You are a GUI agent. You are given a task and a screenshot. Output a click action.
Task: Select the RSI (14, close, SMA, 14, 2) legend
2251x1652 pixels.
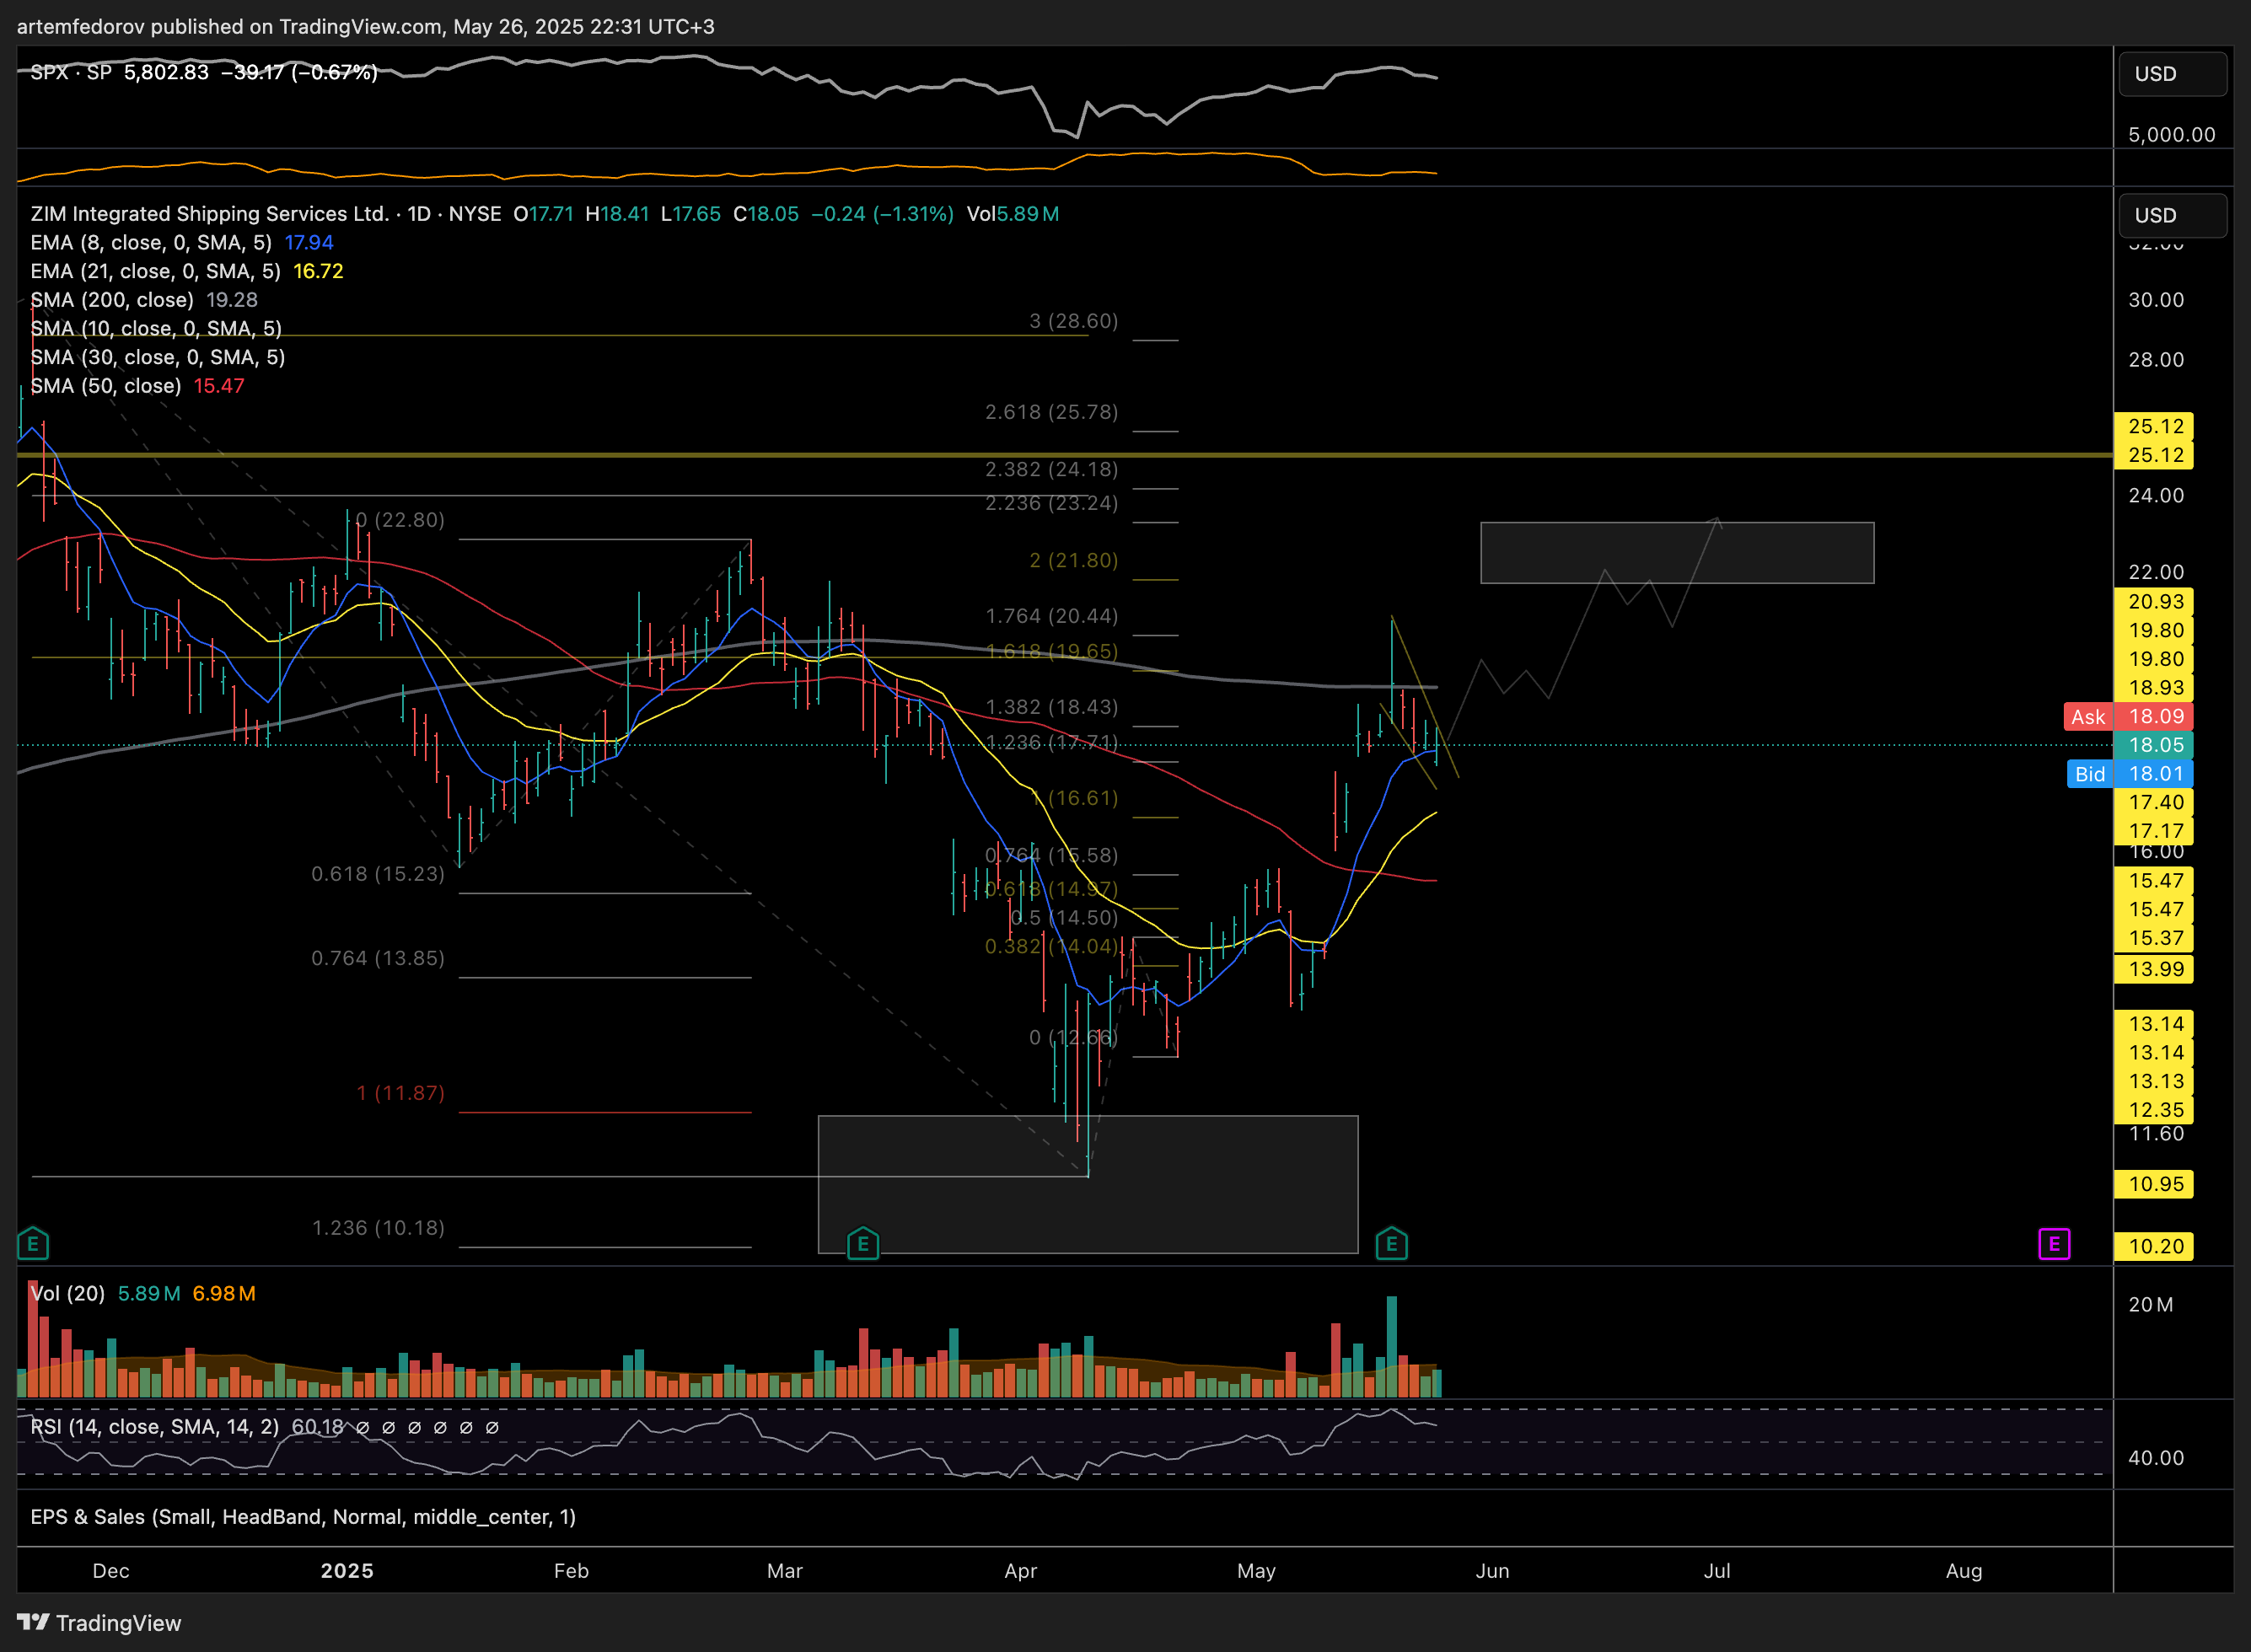[x=155, y=1426]
